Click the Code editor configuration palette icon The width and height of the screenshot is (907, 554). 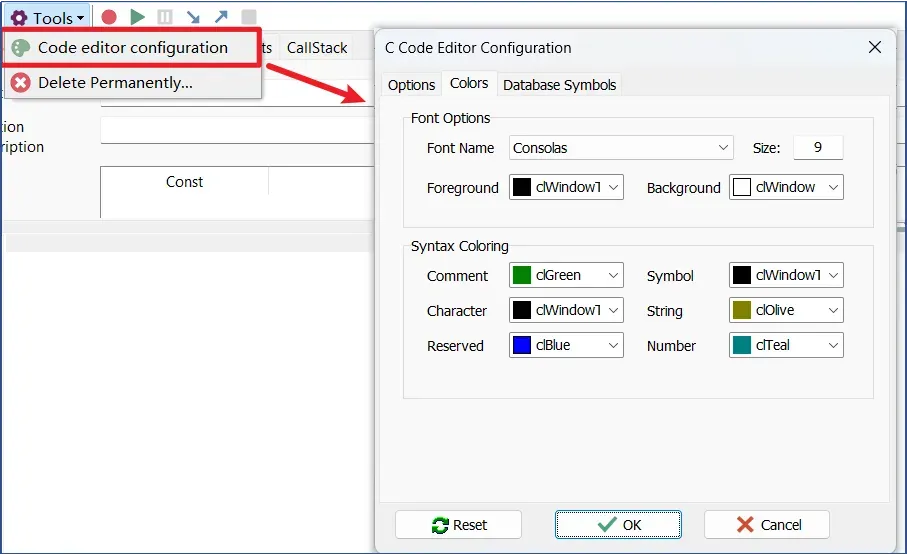21,47
